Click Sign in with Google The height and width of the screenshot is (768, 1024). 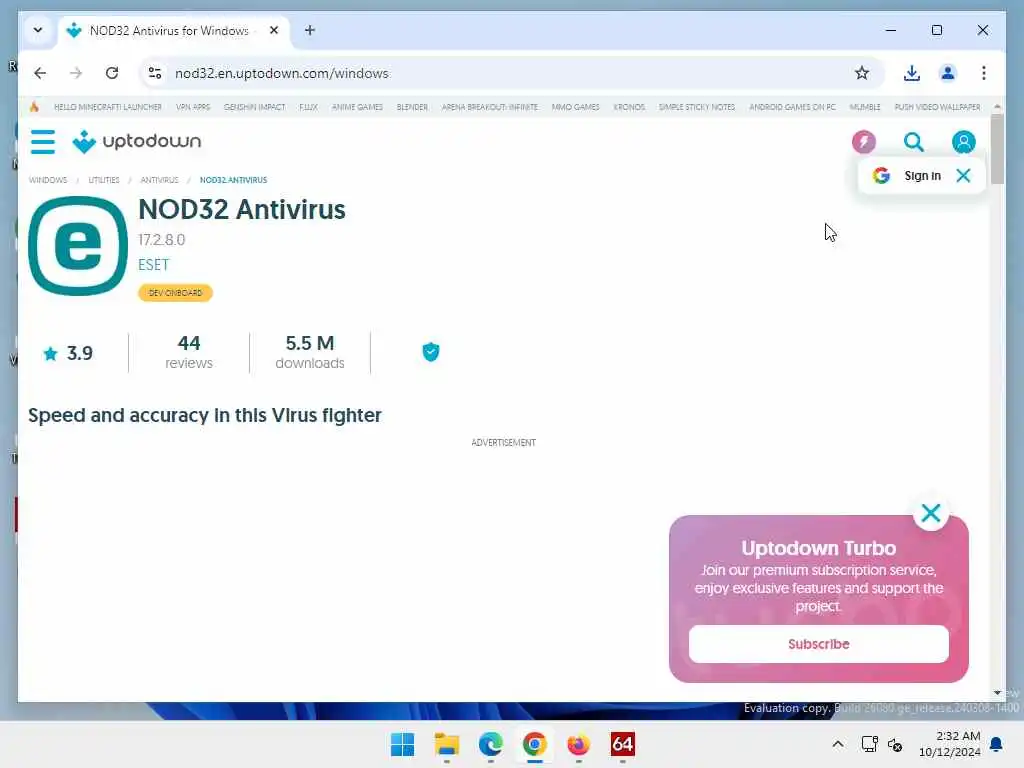922,175
